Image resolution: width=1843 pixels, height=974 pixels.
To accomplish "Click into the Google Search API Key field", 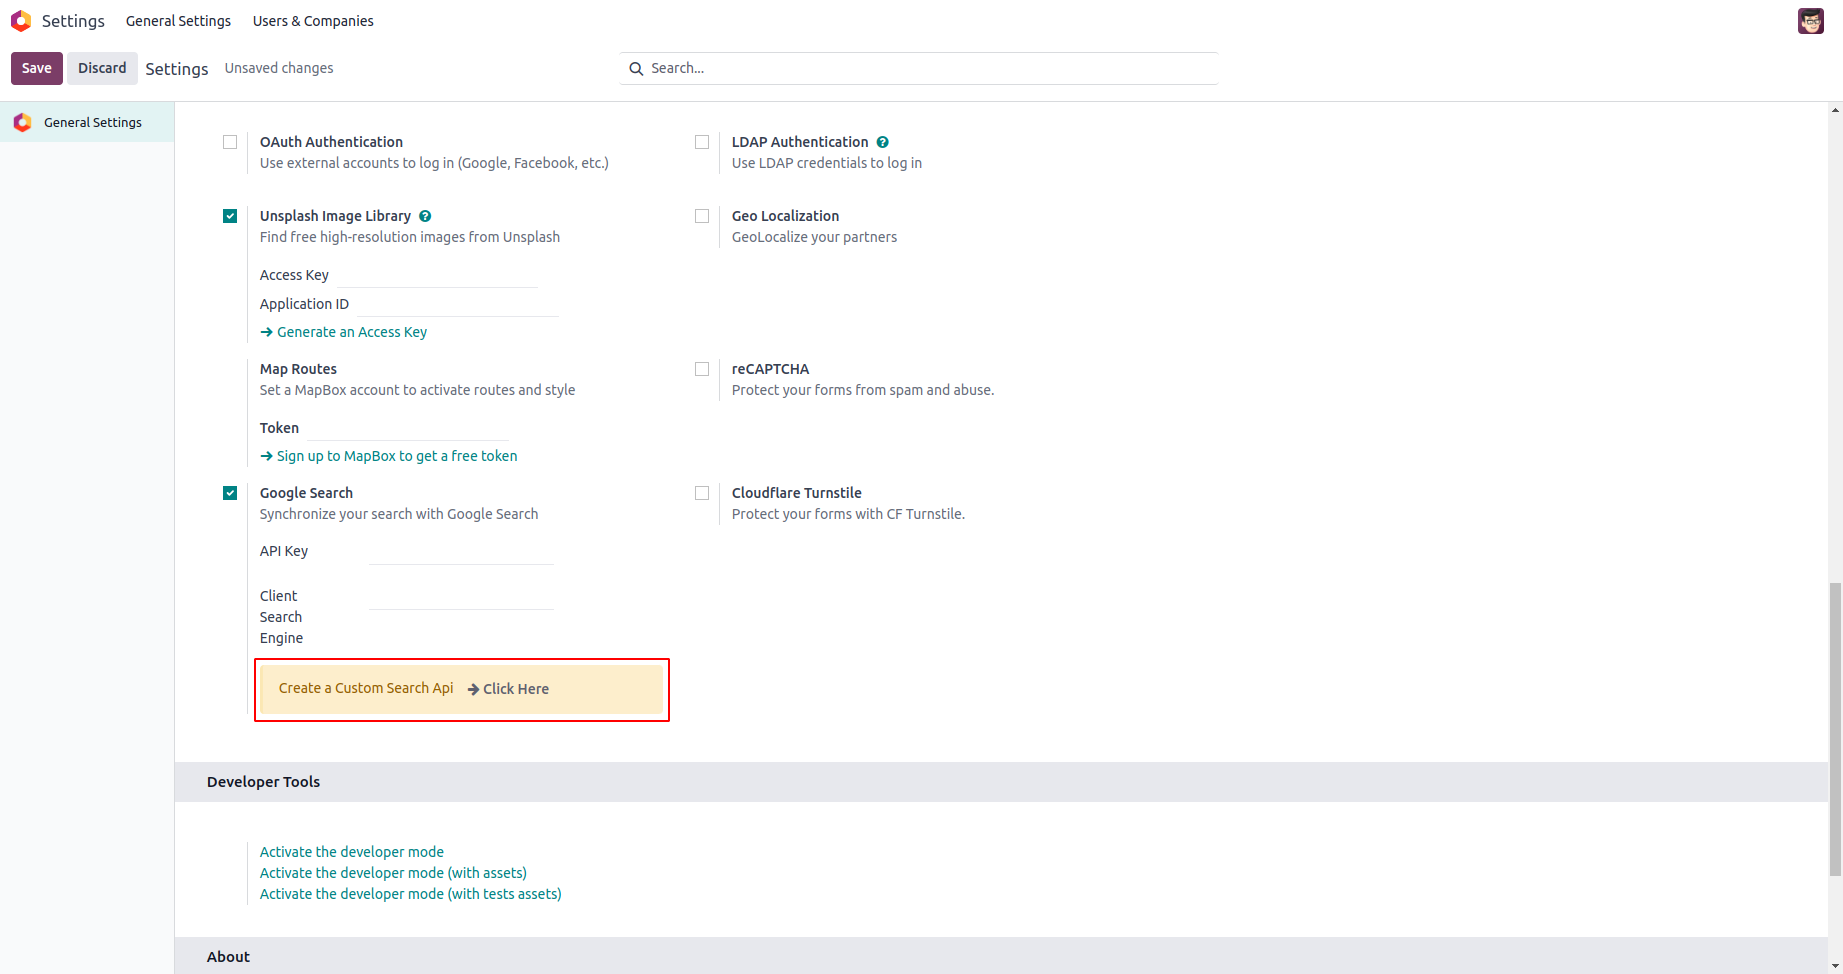I will pyautogui.click(x=461, y=552).
